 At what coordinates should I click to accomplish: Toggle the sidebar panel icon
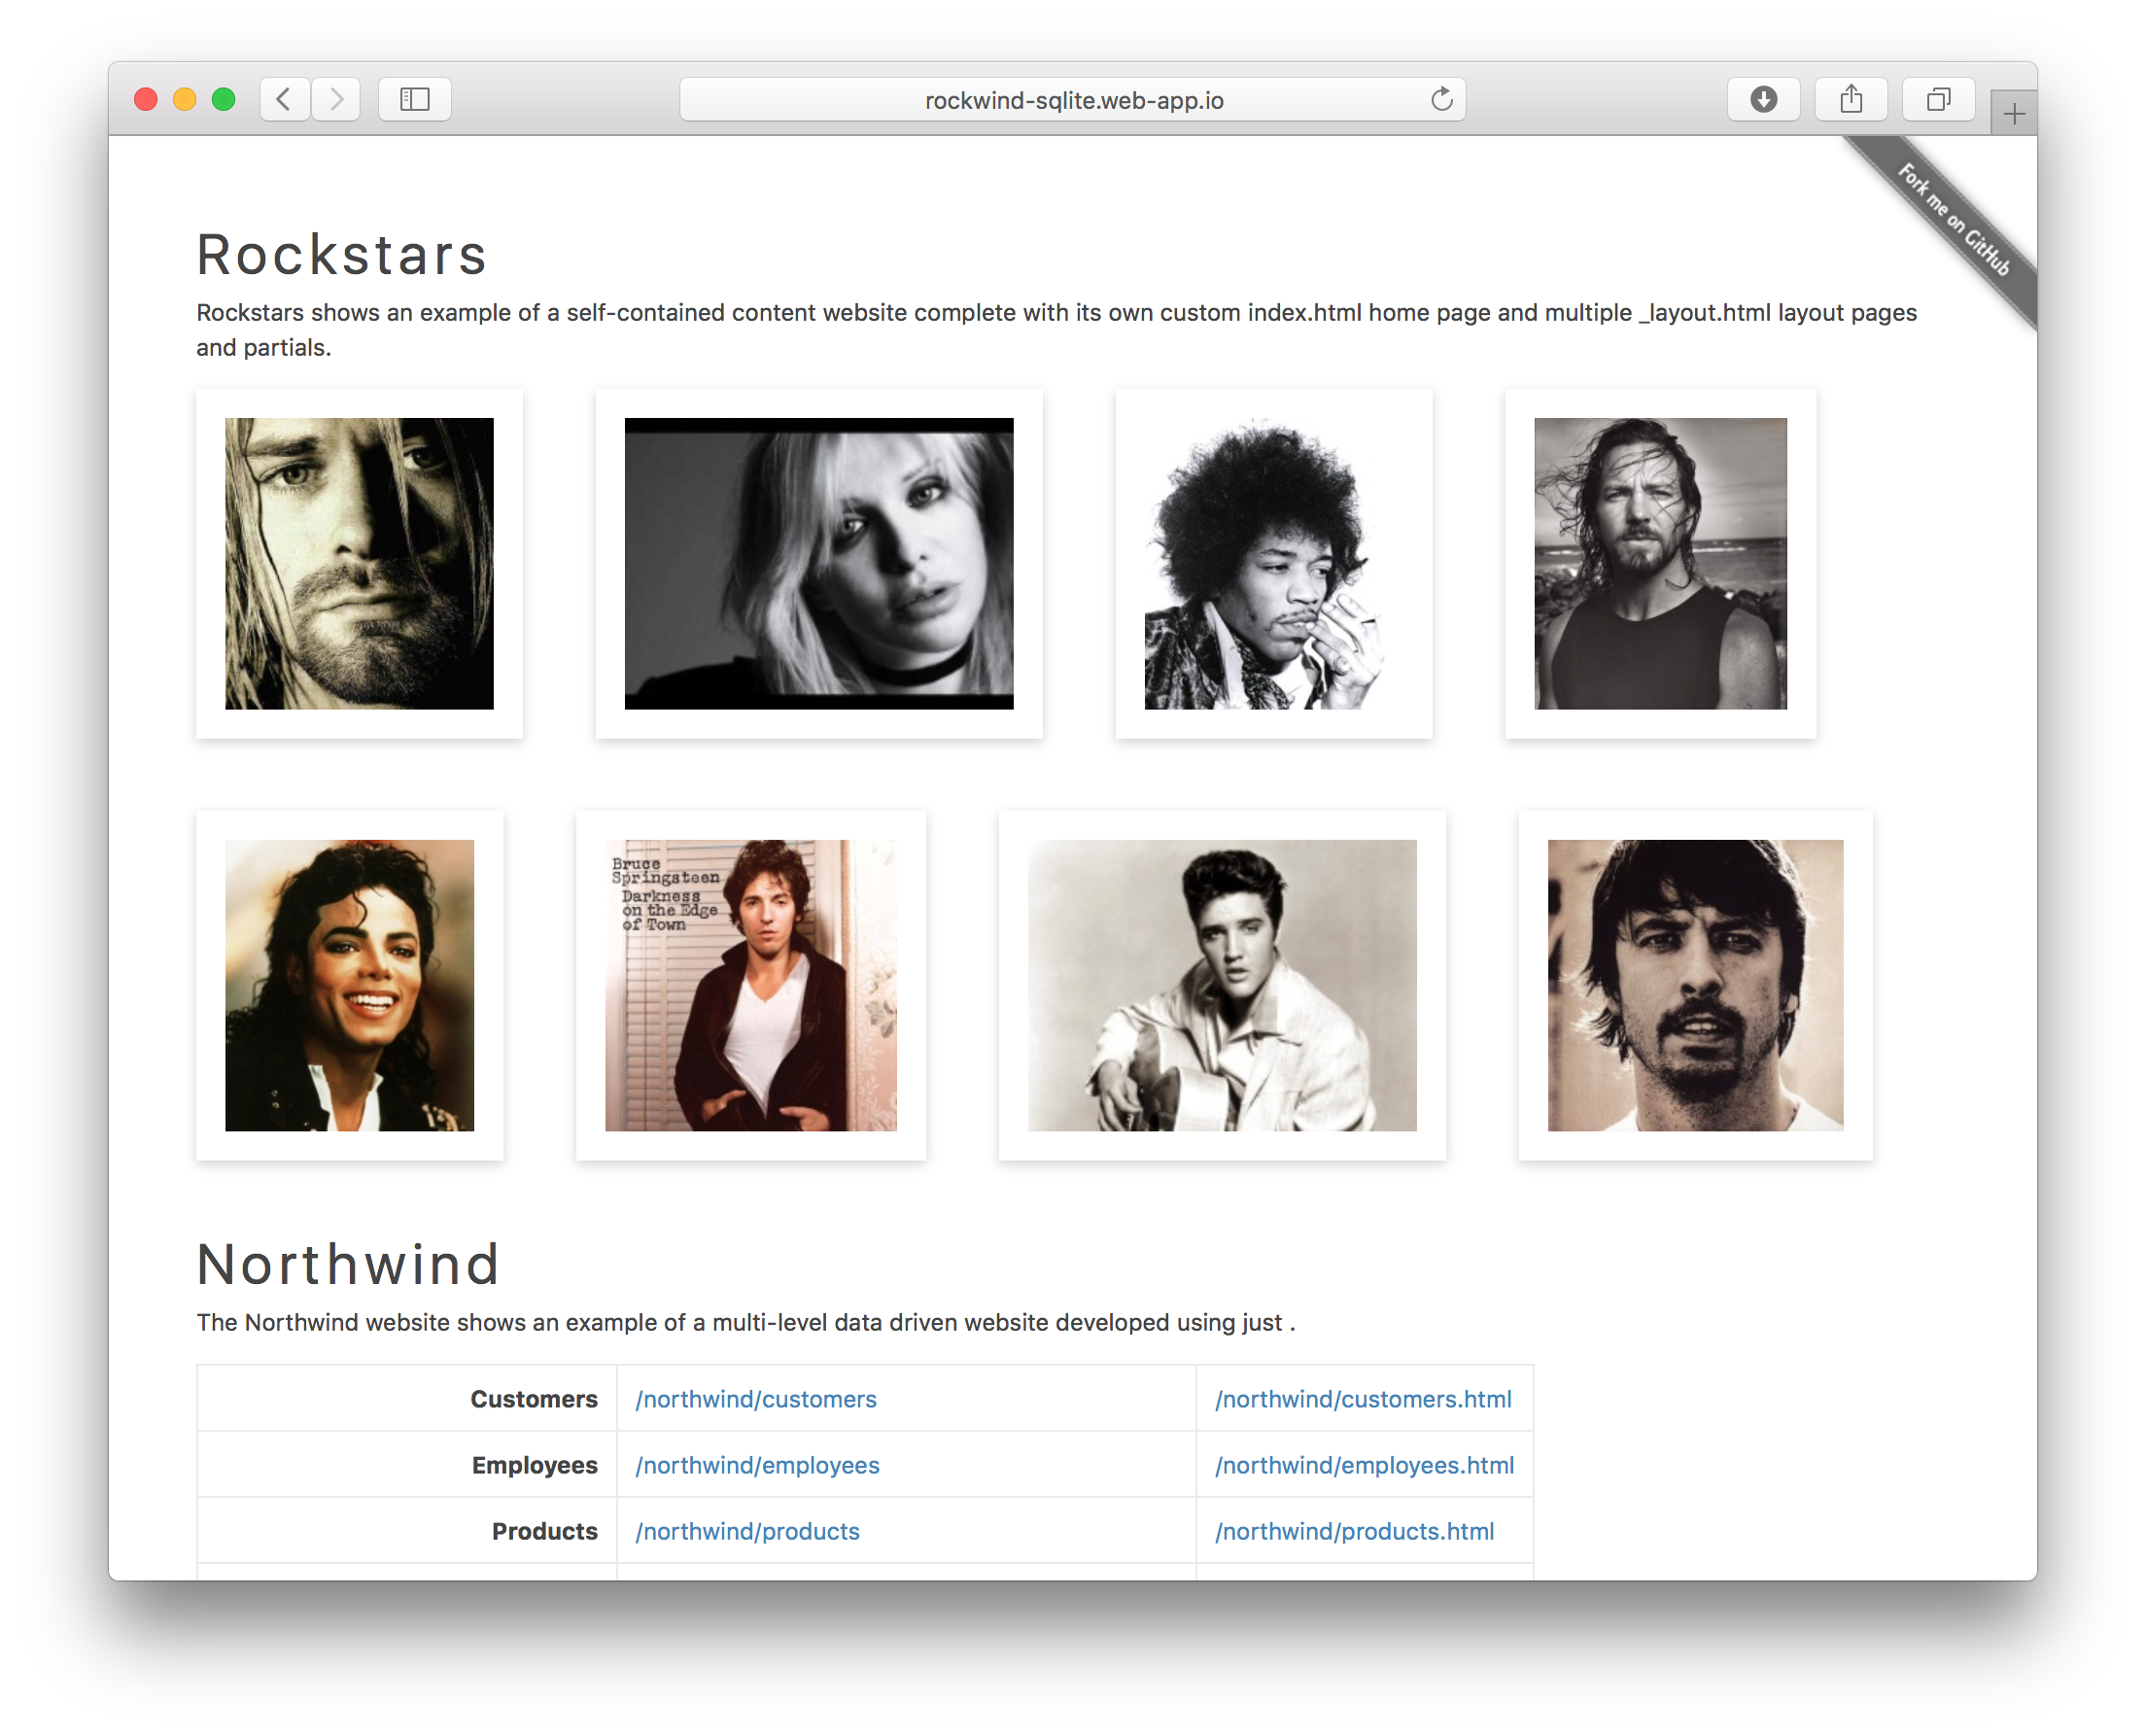[414, 99]
